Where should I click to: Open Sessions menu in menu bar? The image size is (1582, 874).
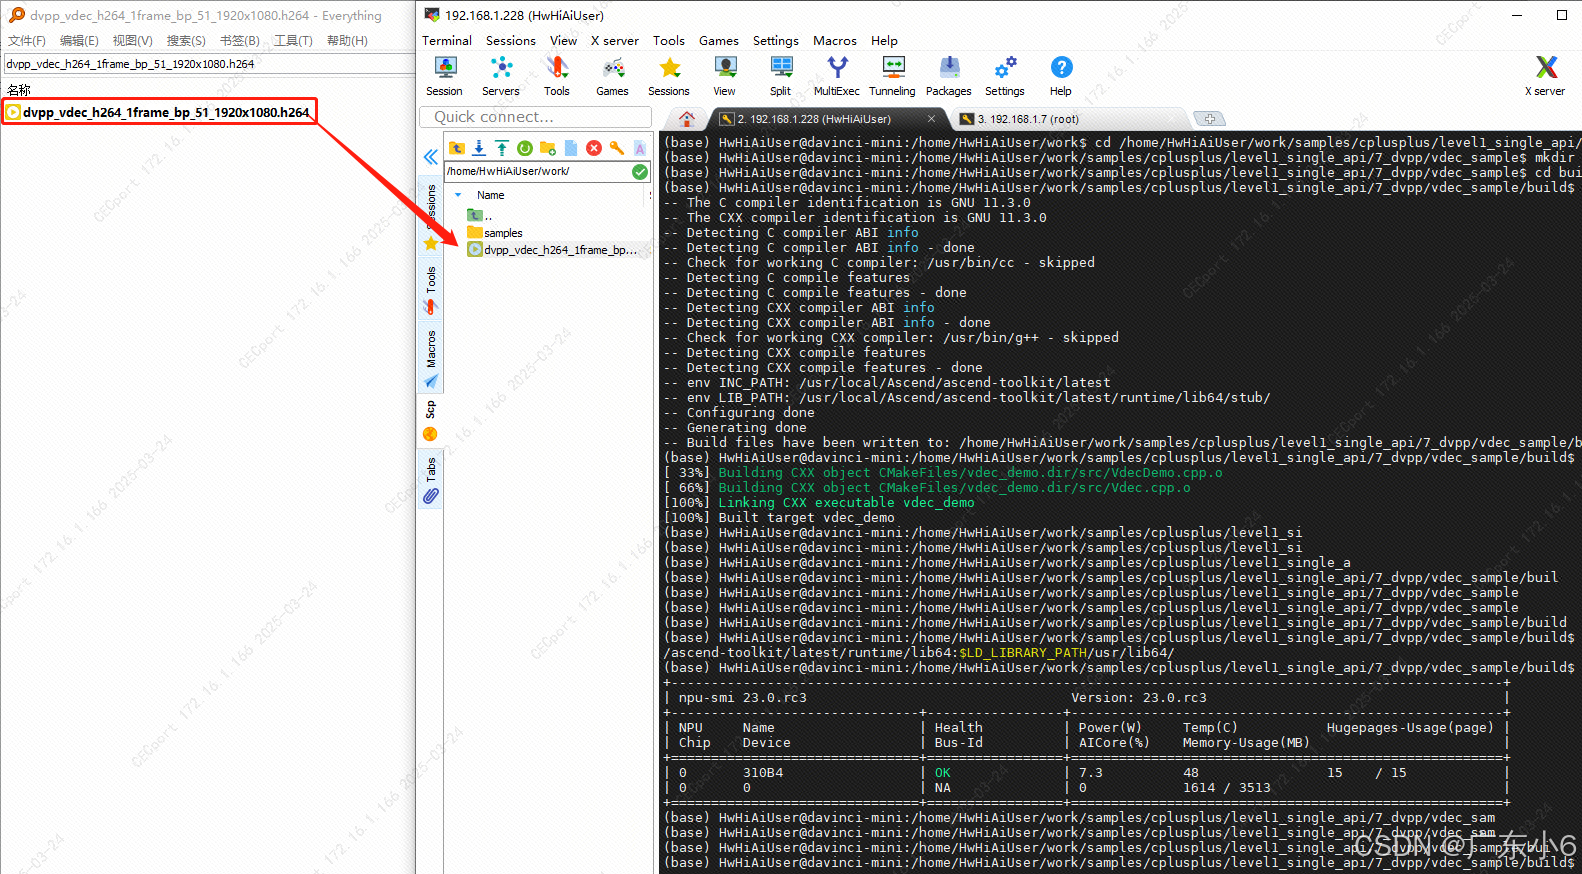[511, 41]
